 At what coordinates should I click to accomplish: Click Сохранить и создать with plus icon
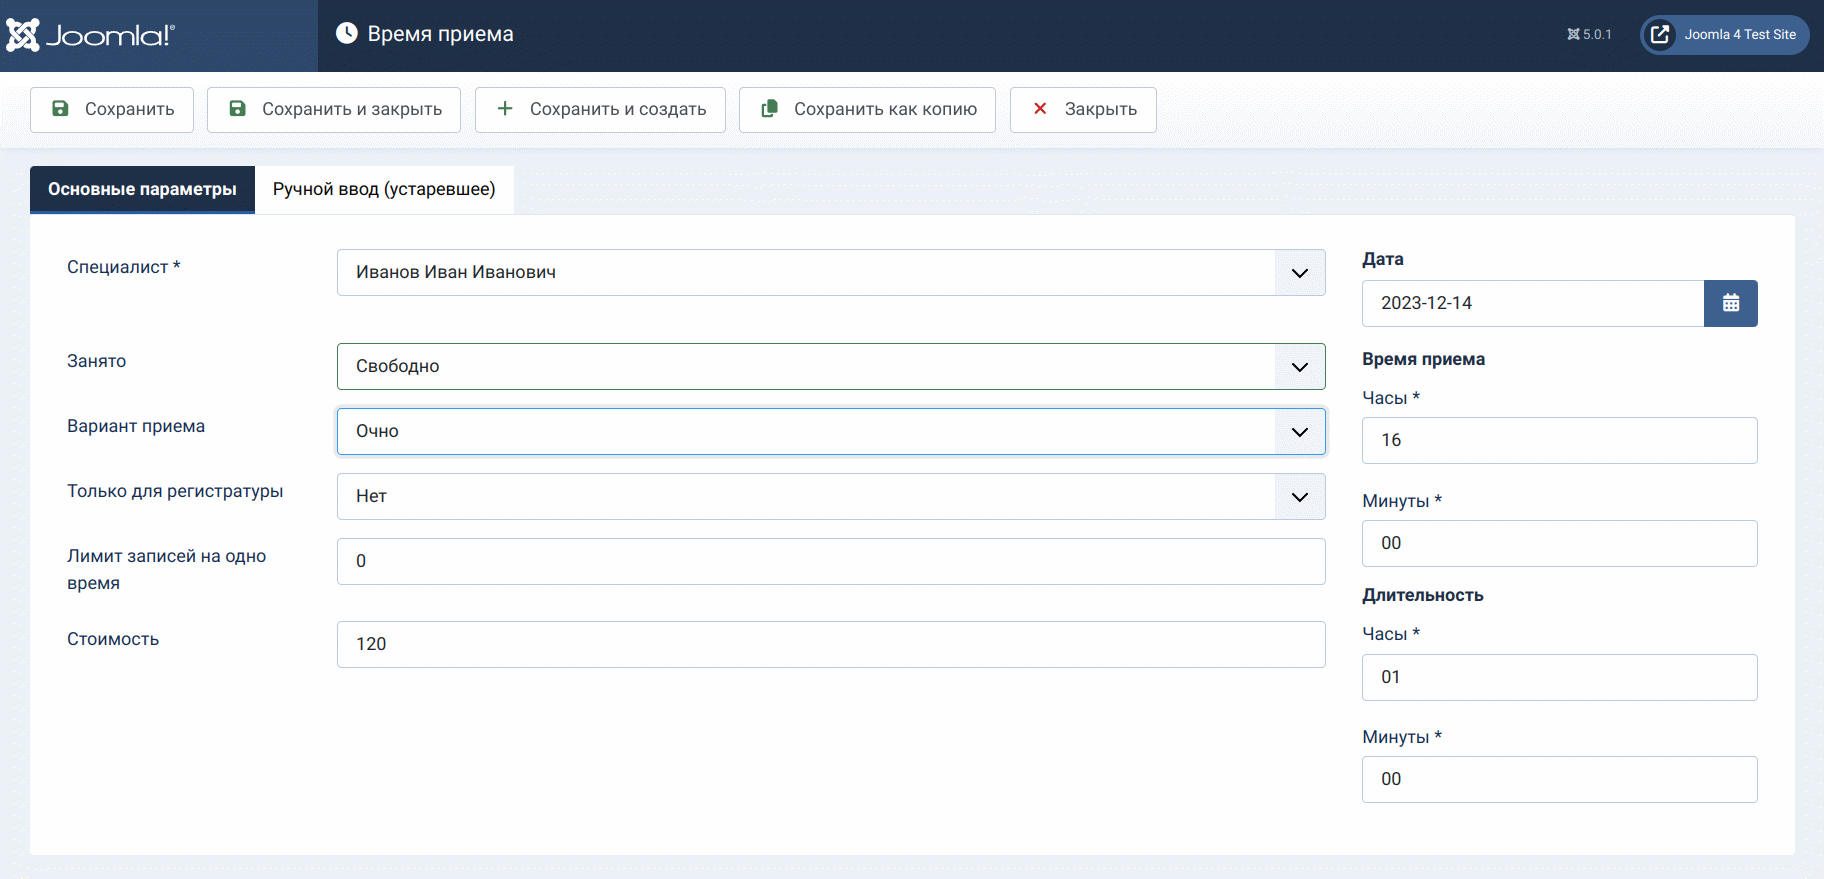coord(600,109)
